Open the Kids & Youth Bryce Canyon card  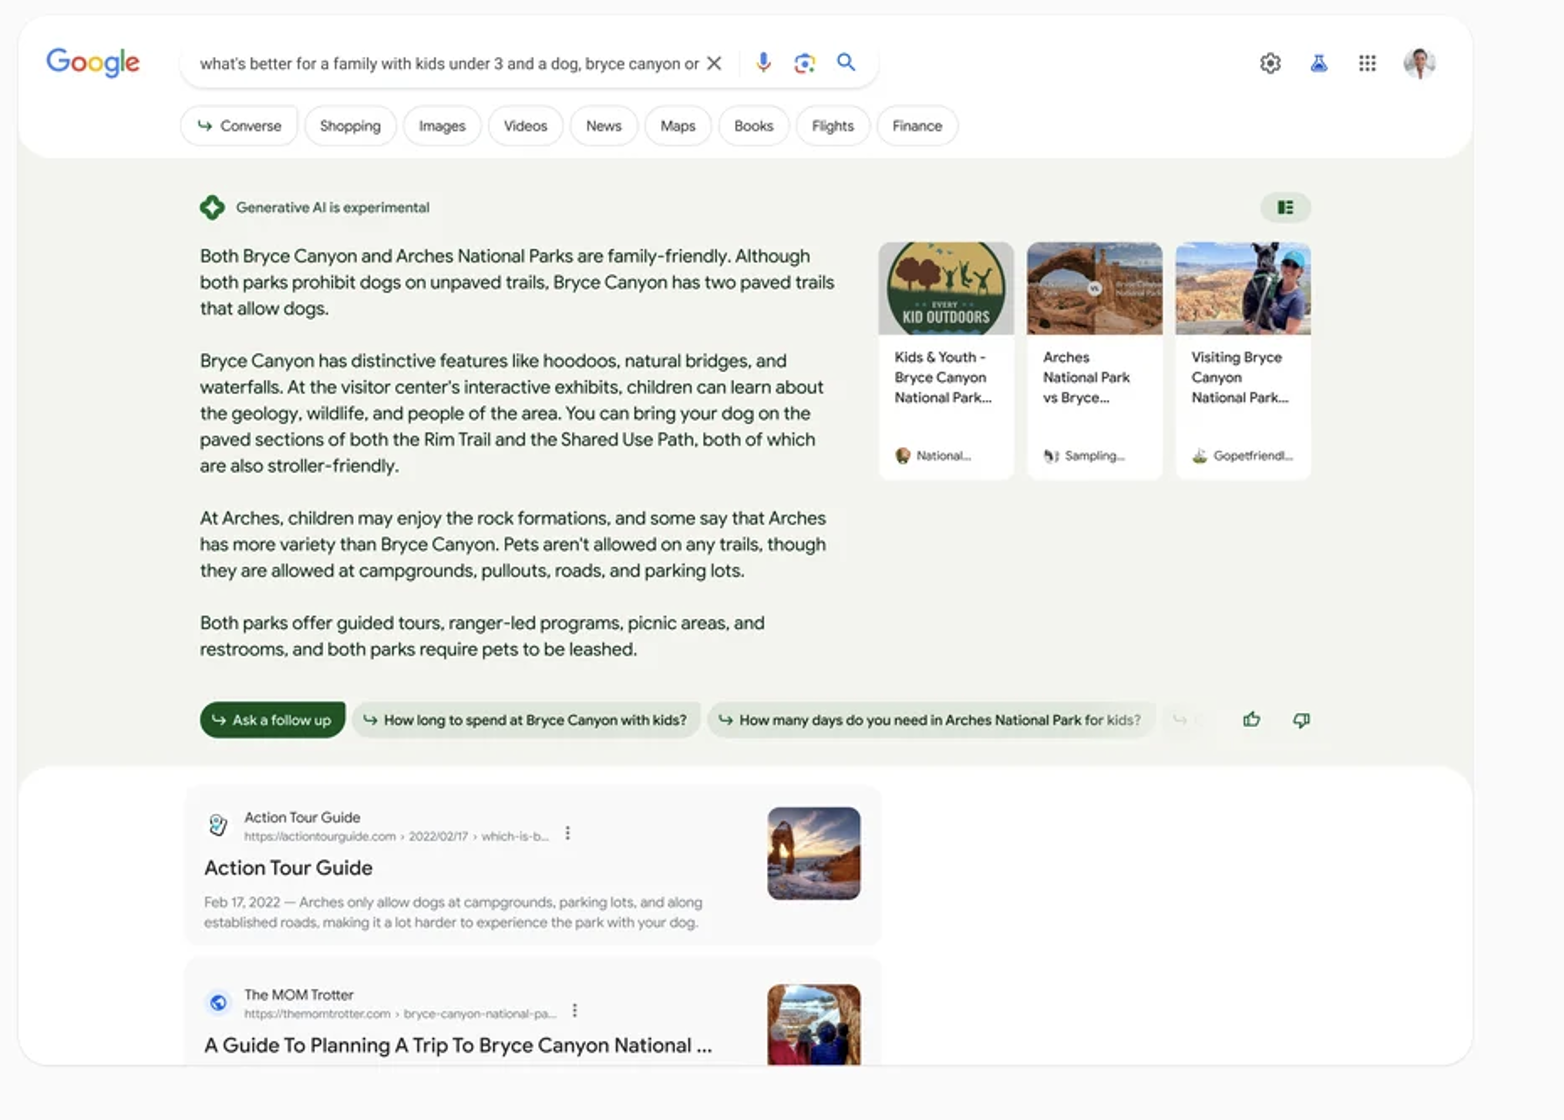point(946,360)
